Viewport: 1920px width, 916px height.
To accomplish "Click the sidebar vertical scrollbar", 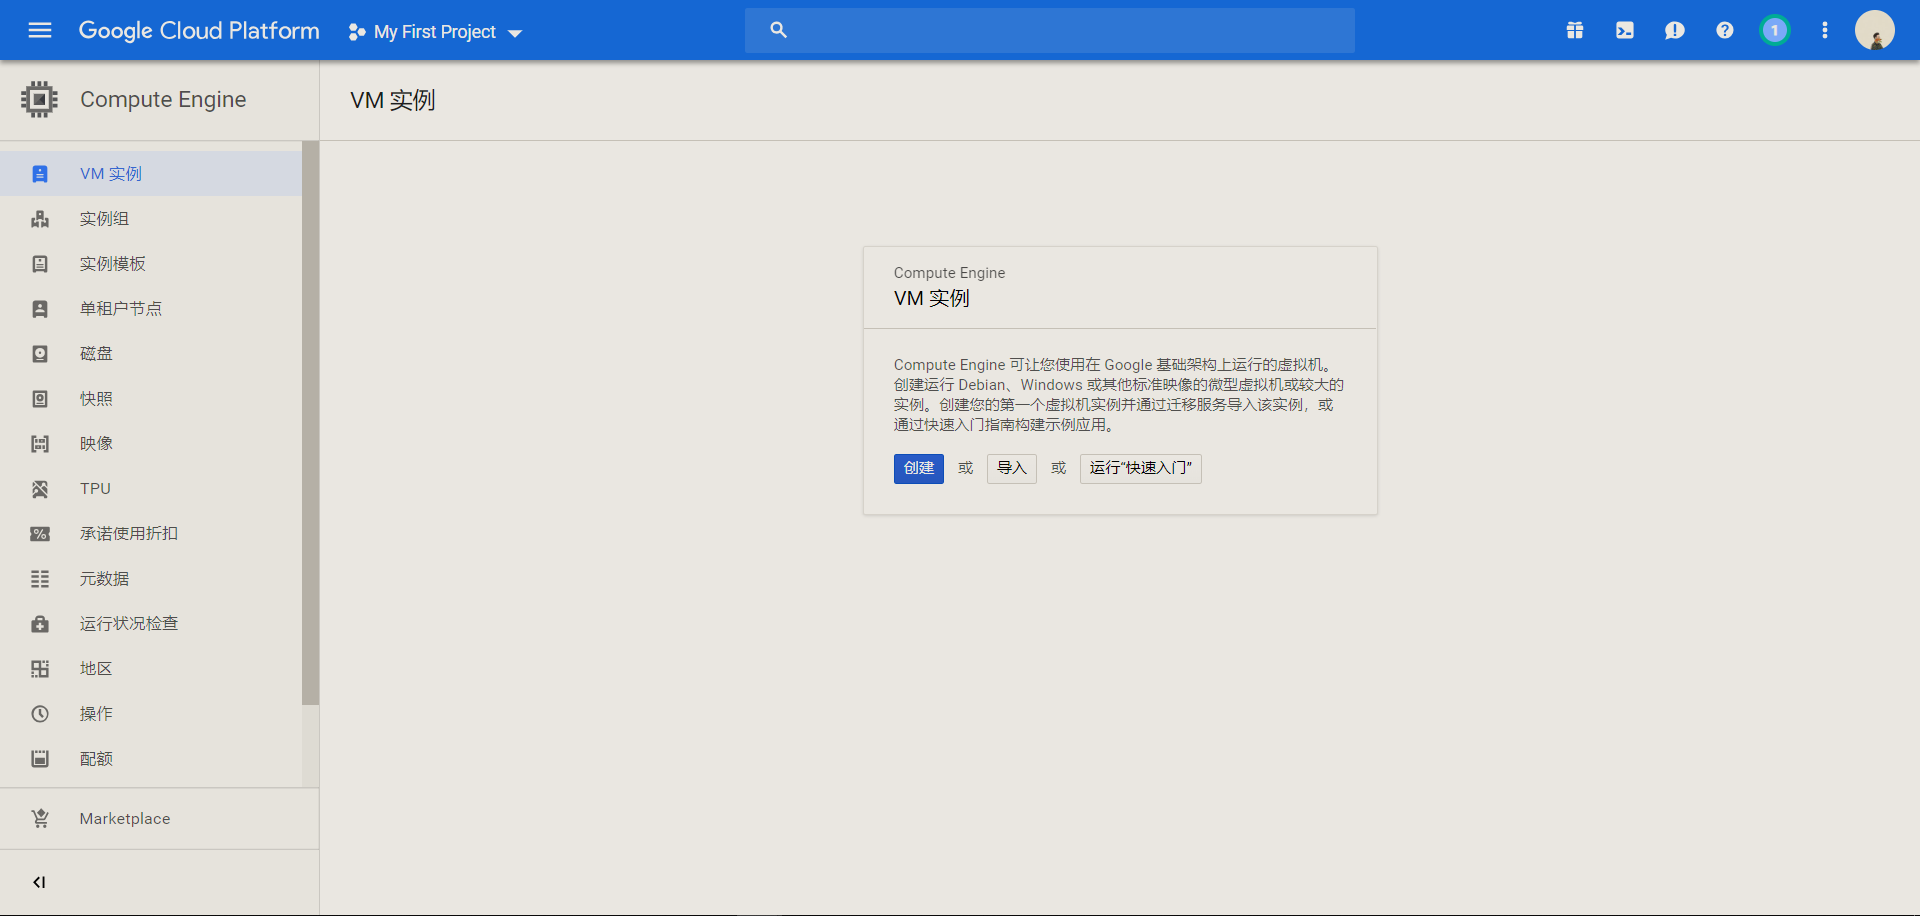I will pyautogui.click(x=310, y=423).
